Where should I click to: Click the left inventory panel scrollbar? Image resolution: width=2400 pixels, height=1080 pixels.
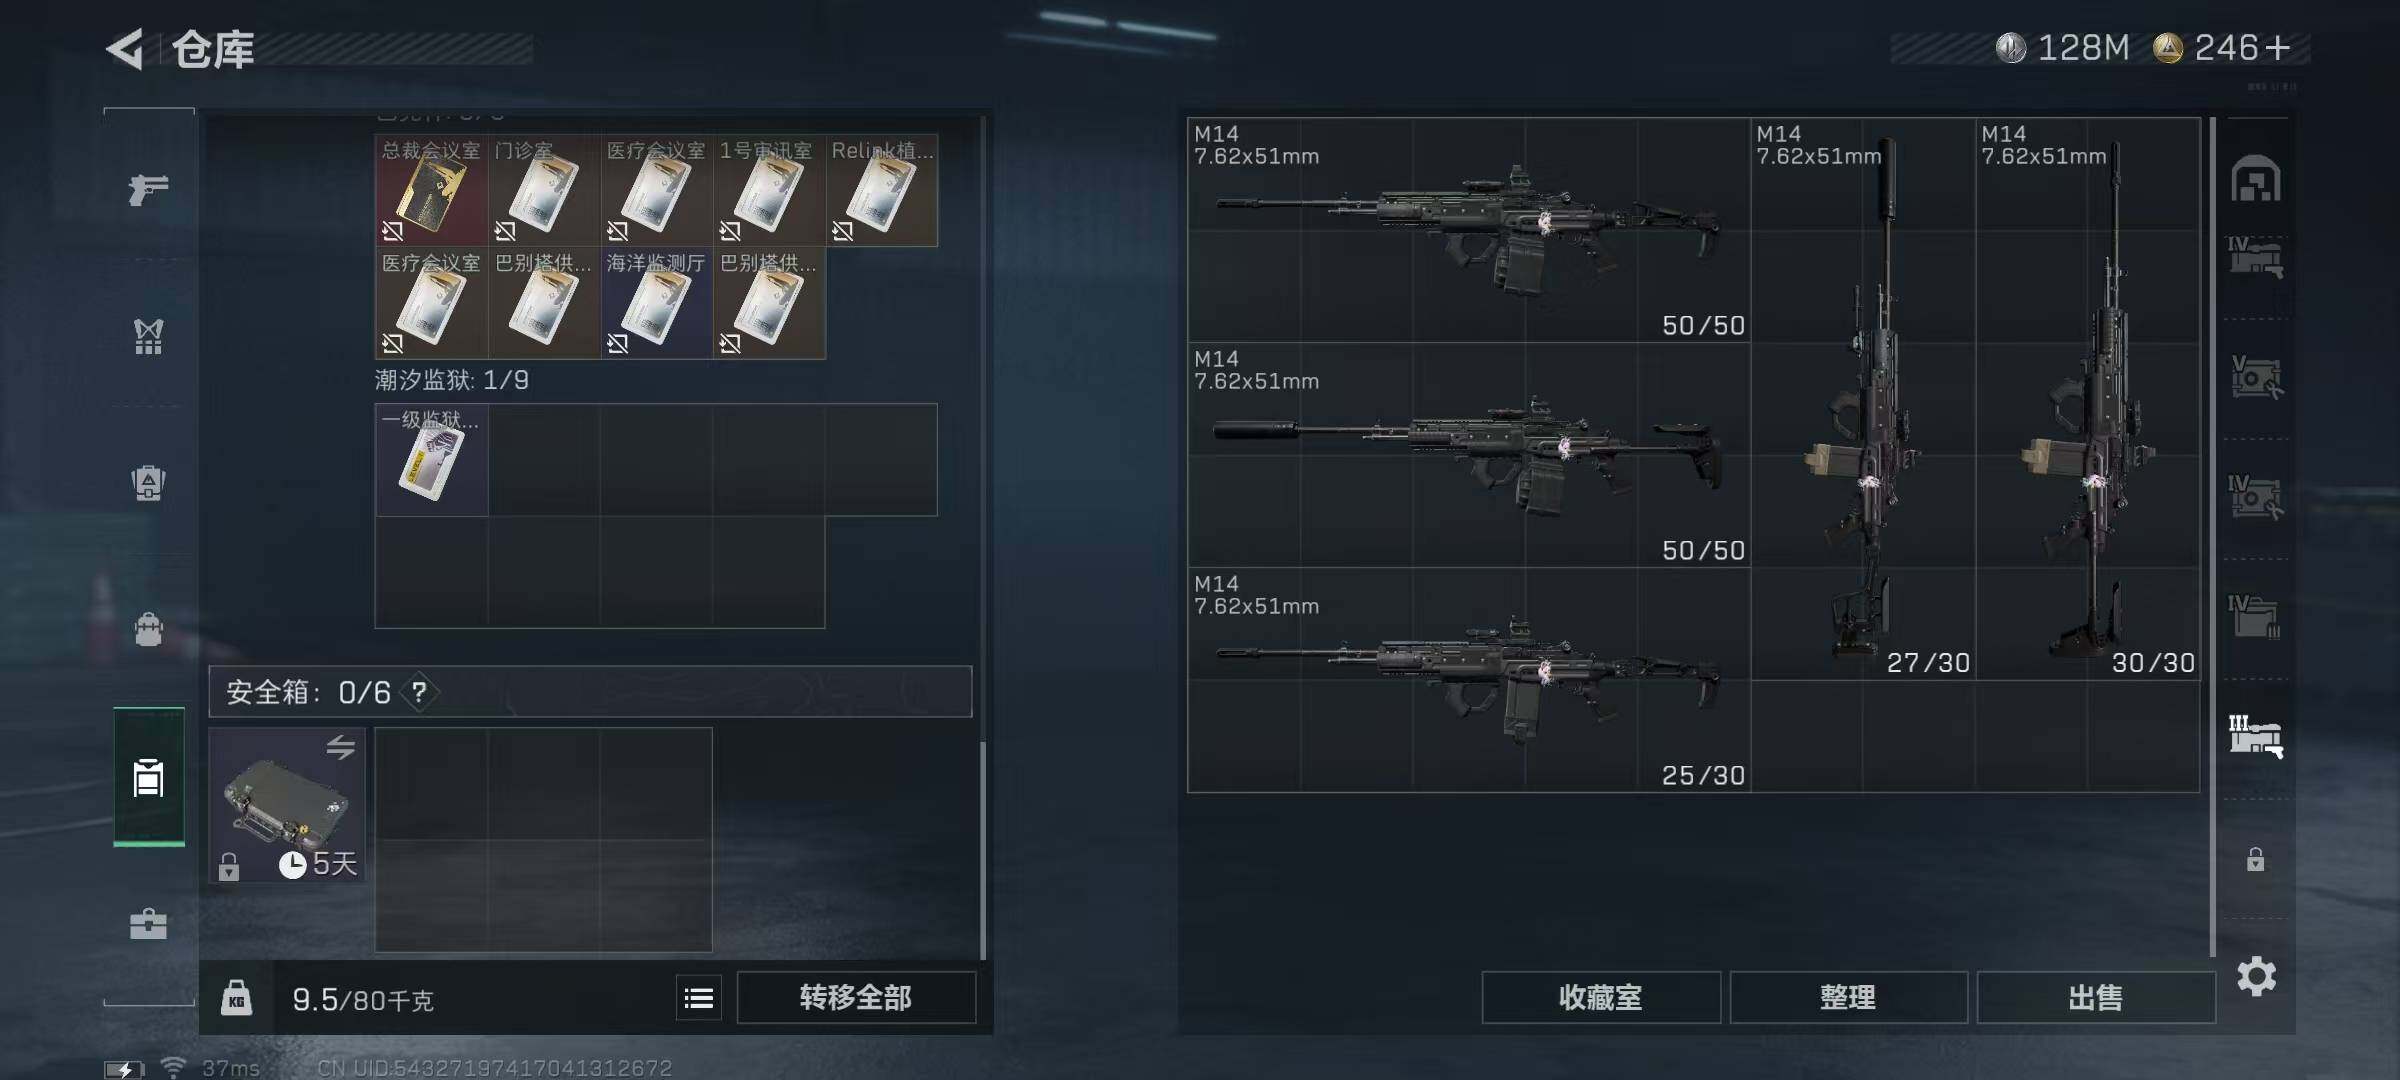click(983, 850)
